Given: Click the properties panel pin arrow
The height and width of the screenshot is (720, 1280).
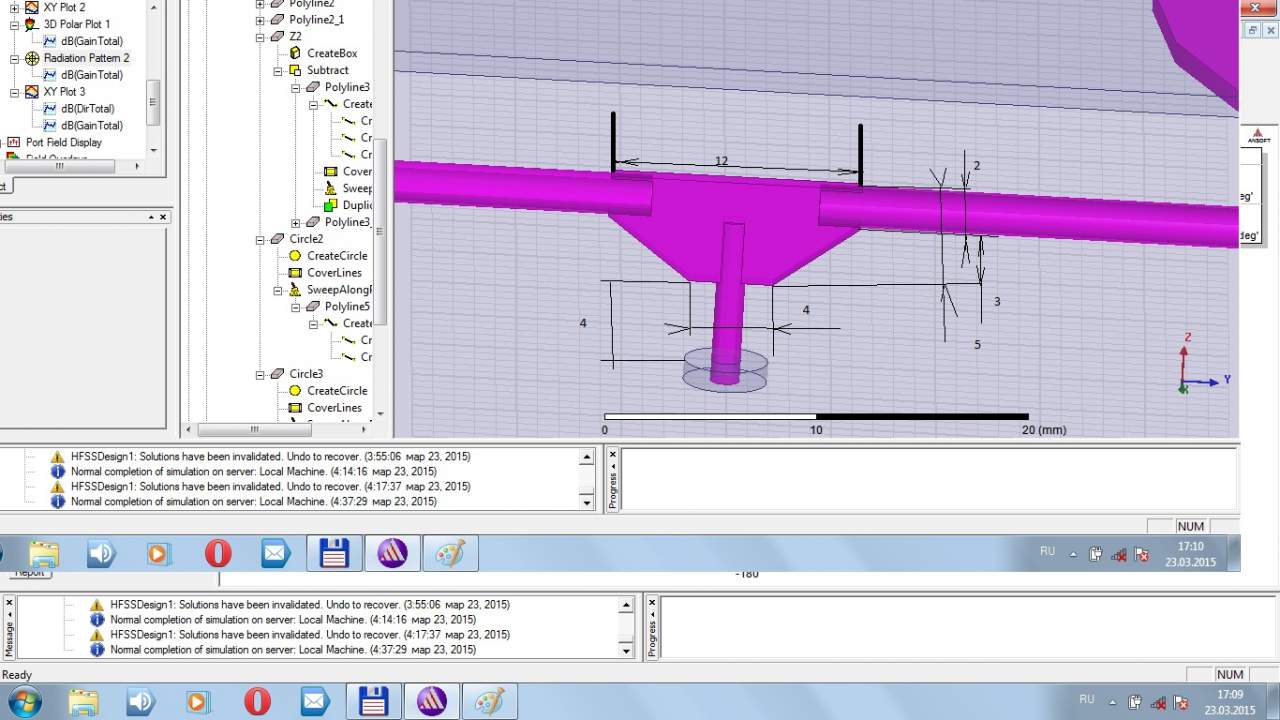Looking at the screenshot, I should (152, 217).
